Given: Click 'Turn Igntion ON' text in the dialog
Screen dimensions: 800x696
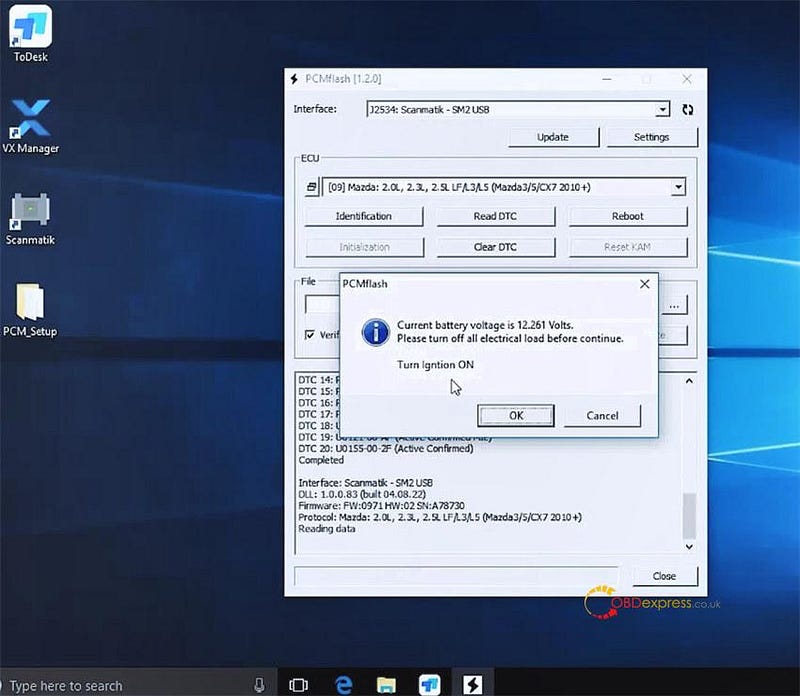Looking at the screenshot, I should point(435,365).
